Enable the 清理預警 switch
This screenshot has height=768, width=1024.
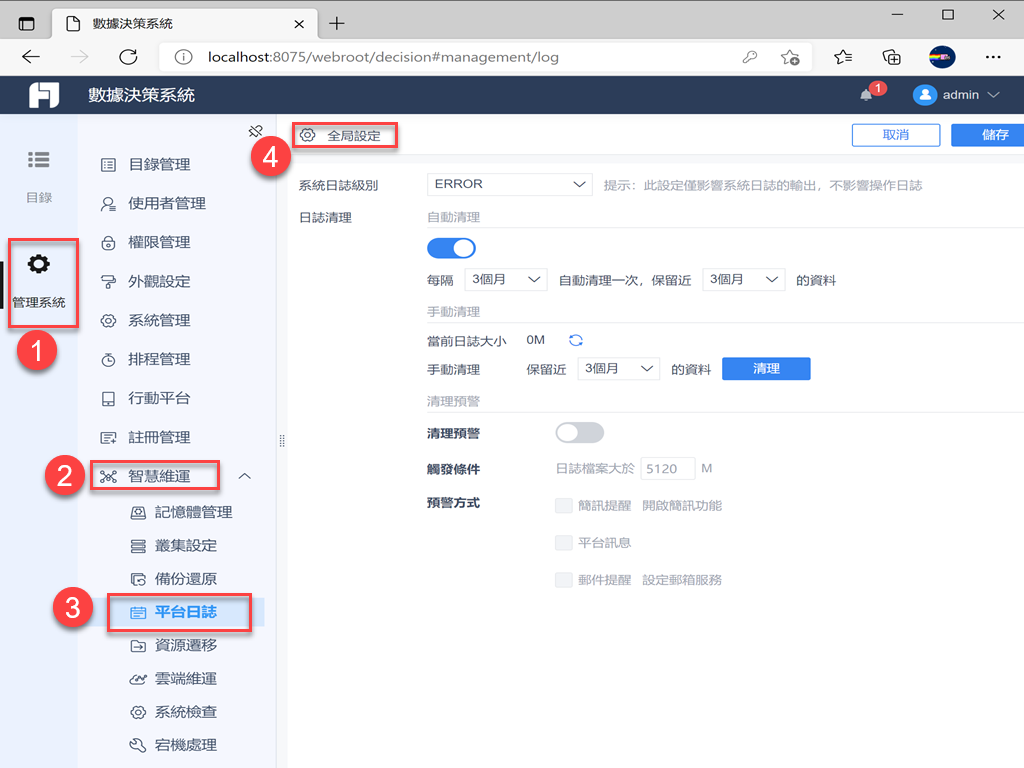click(x=579, y=430)
